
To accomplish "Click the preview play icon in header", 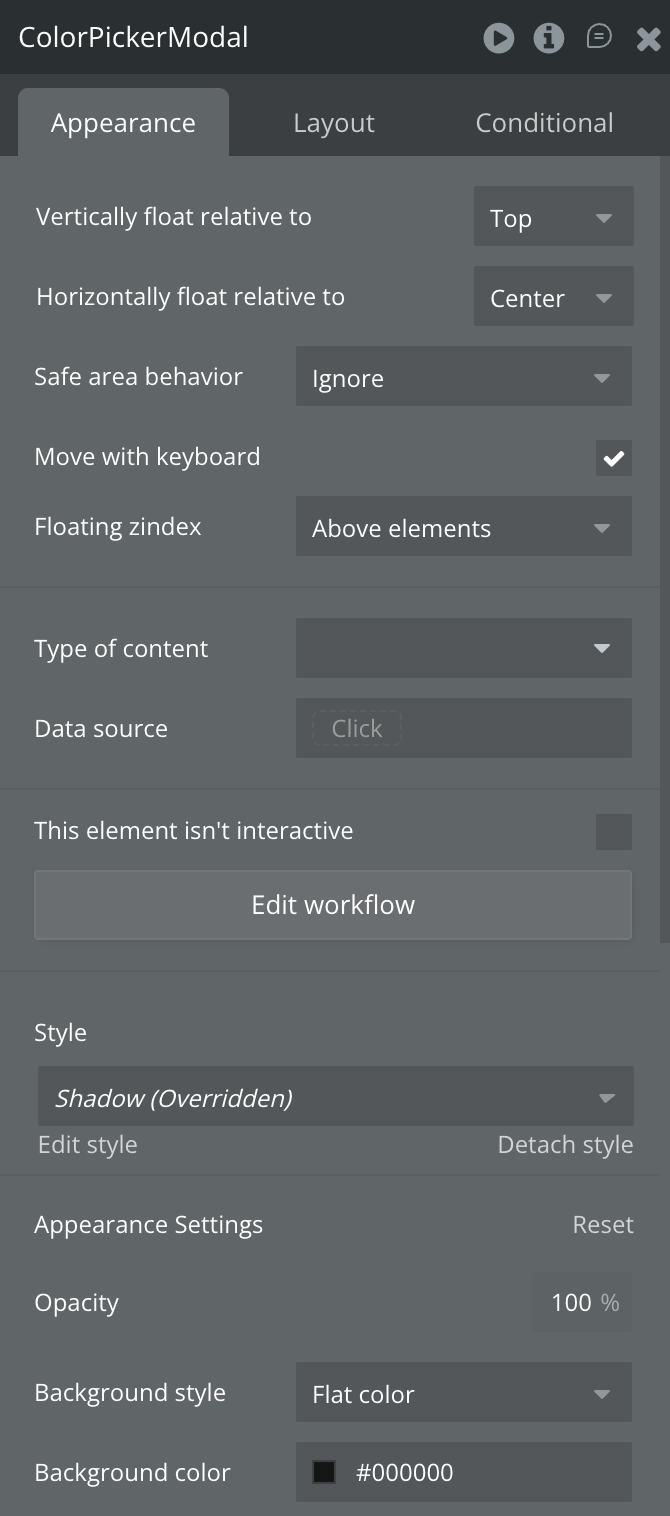I will pyautogui.click(x=498, y=38).
